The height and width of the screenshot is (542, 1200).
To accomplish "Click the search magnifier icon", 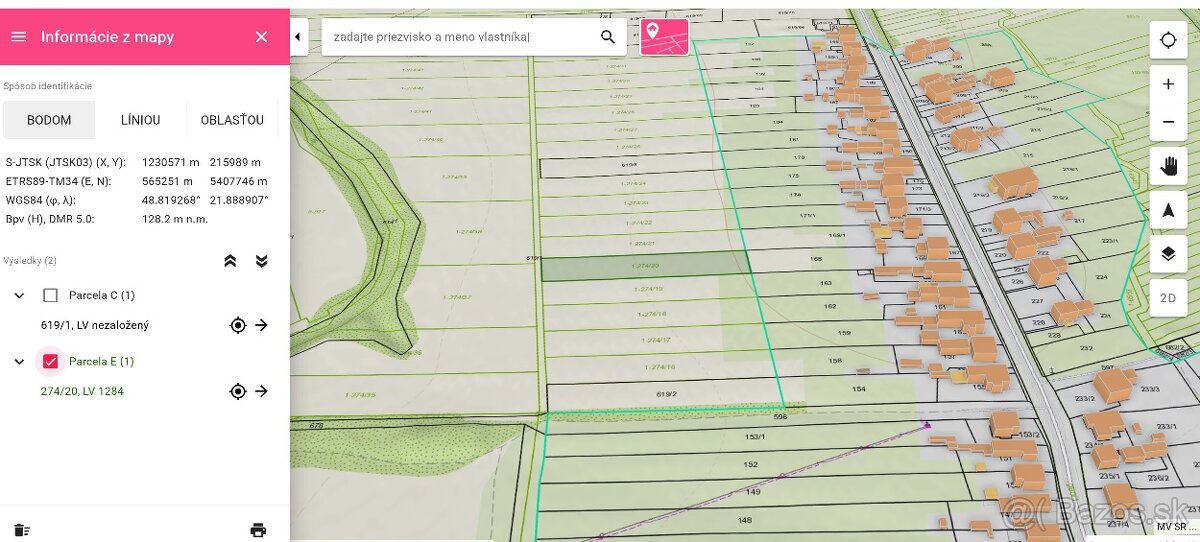I will 608,37.
